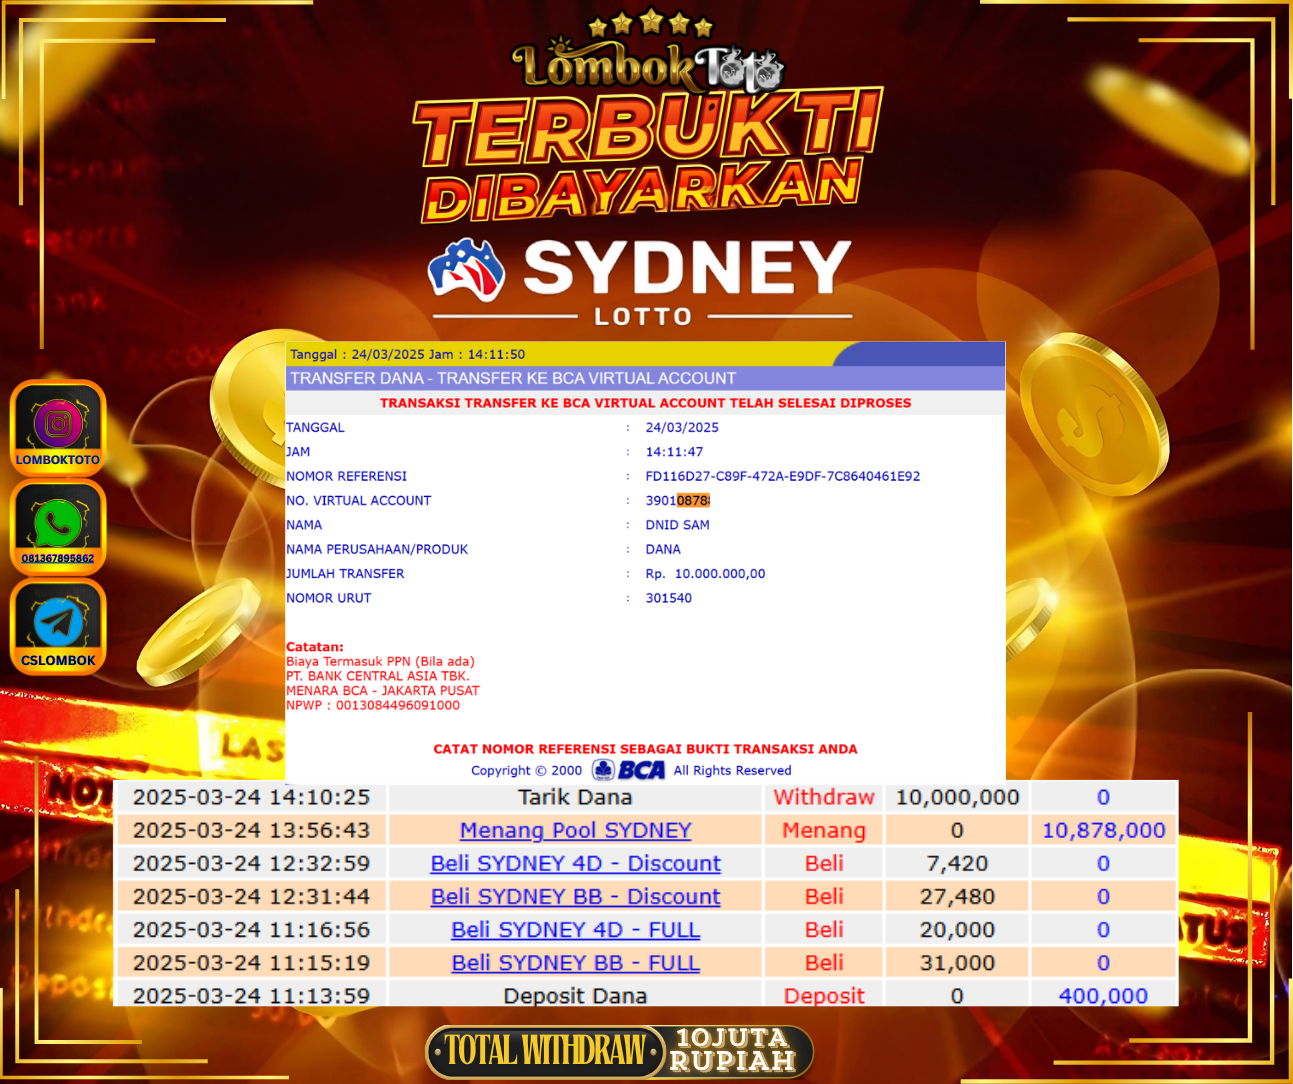Click the Total Withdraw 10 Juta Rupiah banner
The height and width of the screenshot is (1084, 1293).
[620, 1051]
